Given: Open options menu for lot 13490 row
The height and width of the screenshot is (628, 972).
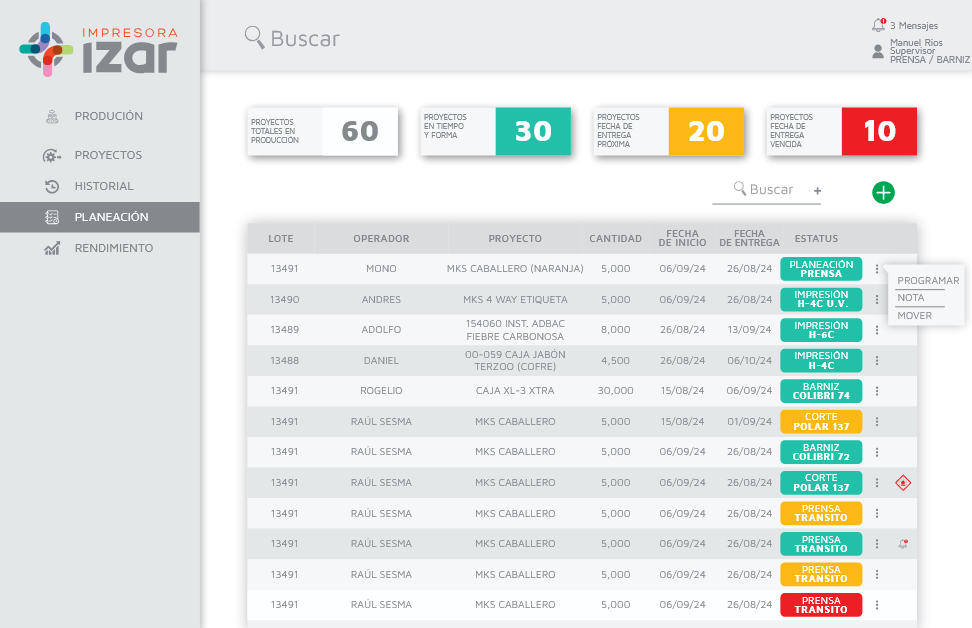Looking at the screenshot, I should (x=877, y=300).
